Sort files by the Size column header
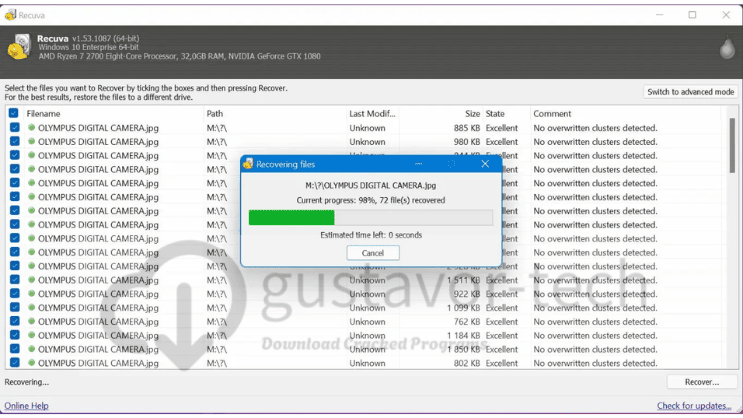 point(472,114)
